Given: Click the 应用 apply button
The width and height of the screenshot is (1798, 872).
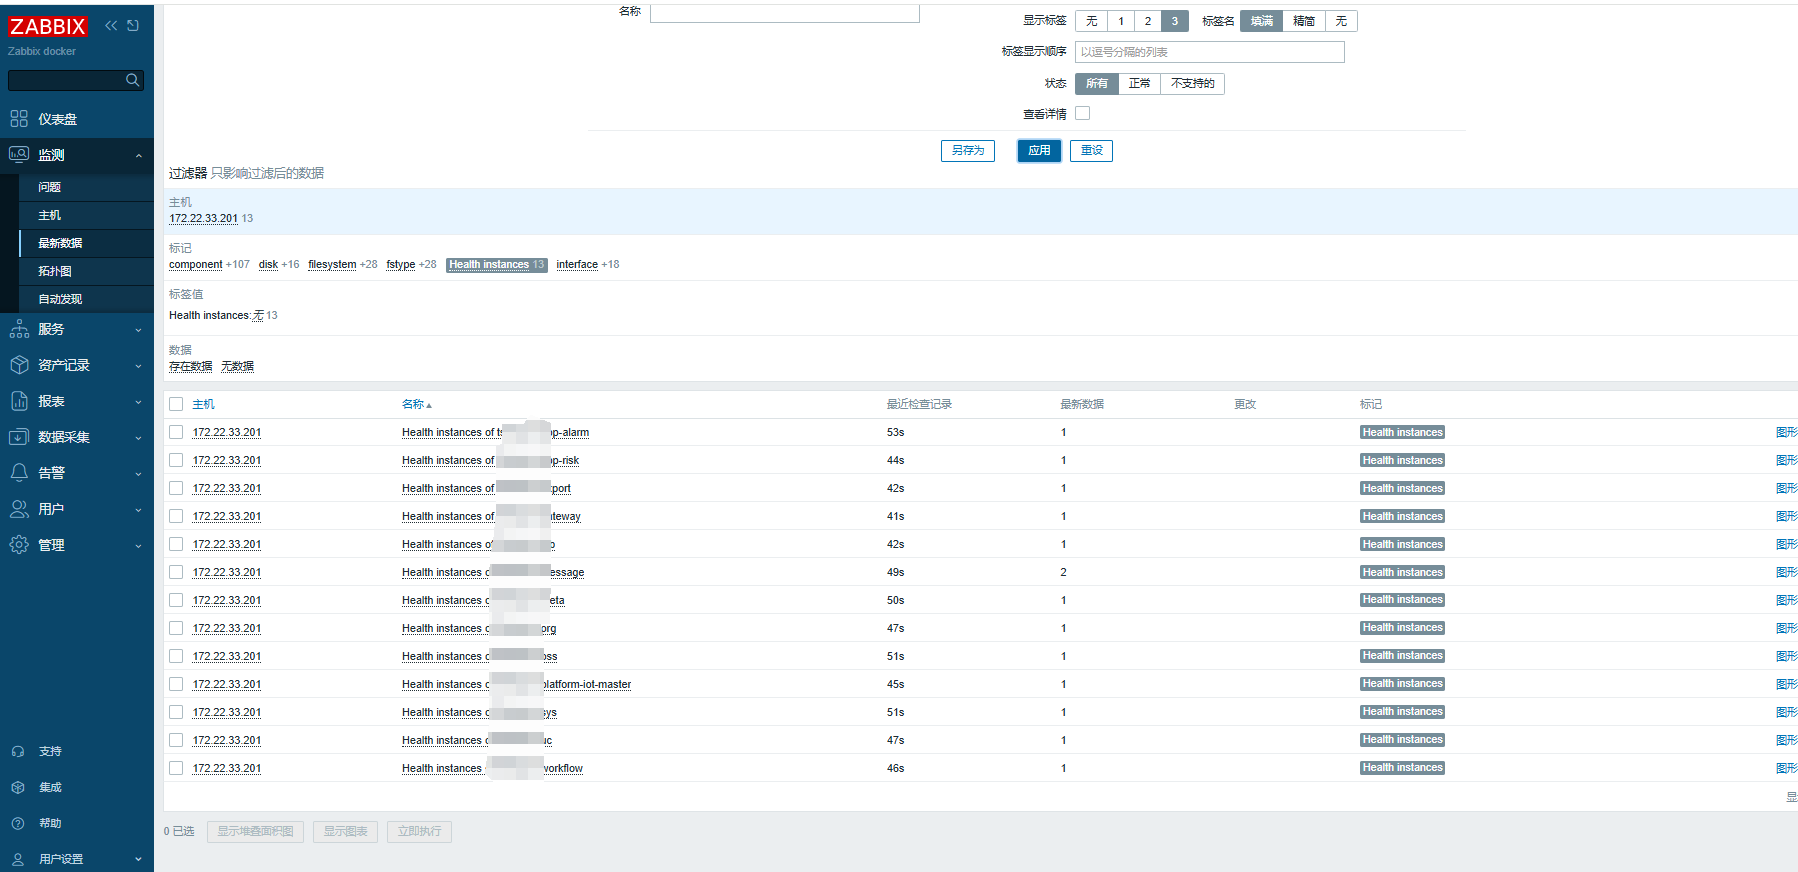Looking at the screenshot, I should pos(1039,151).
